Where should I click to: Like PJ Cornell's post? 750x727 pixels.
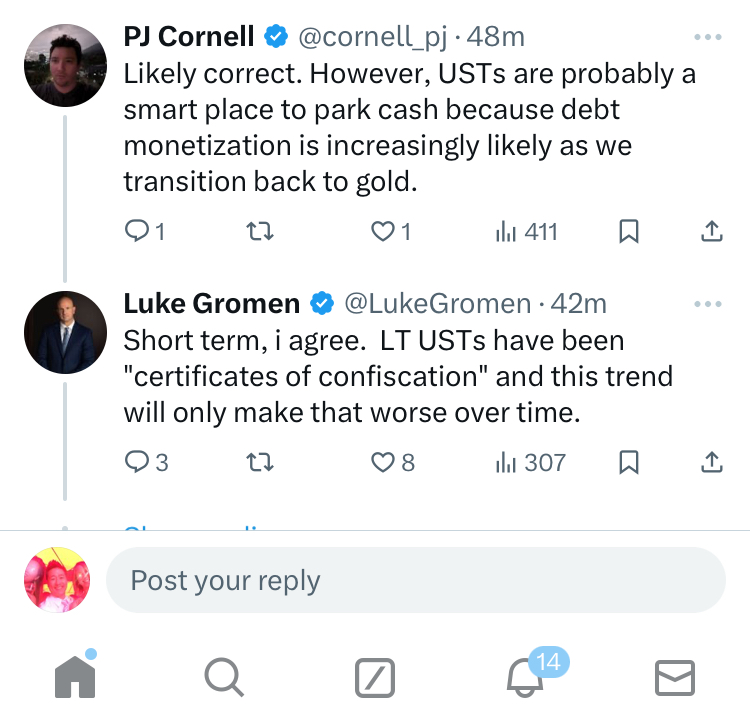pyautogui.click(x=383, y=232)
